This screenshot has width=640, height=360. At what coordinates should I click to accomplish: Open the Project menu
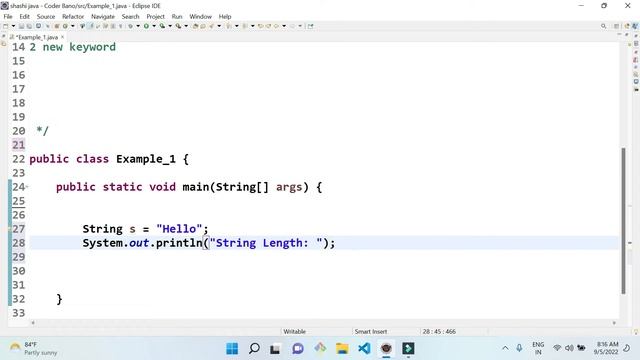pos(156,17)
